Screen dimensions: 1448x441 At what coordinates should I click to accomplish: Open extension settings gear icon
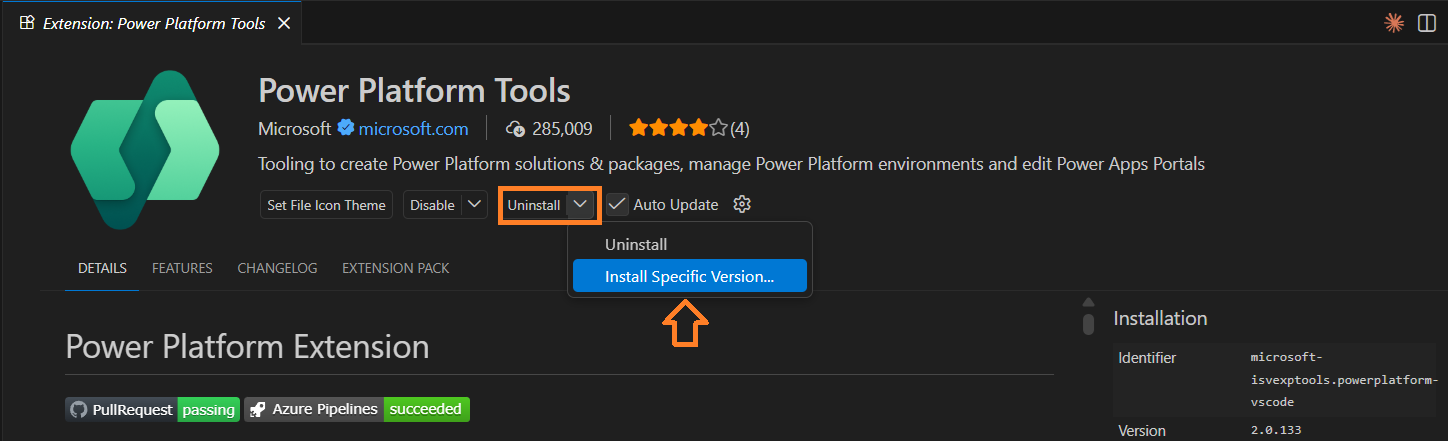click(741, 205)
